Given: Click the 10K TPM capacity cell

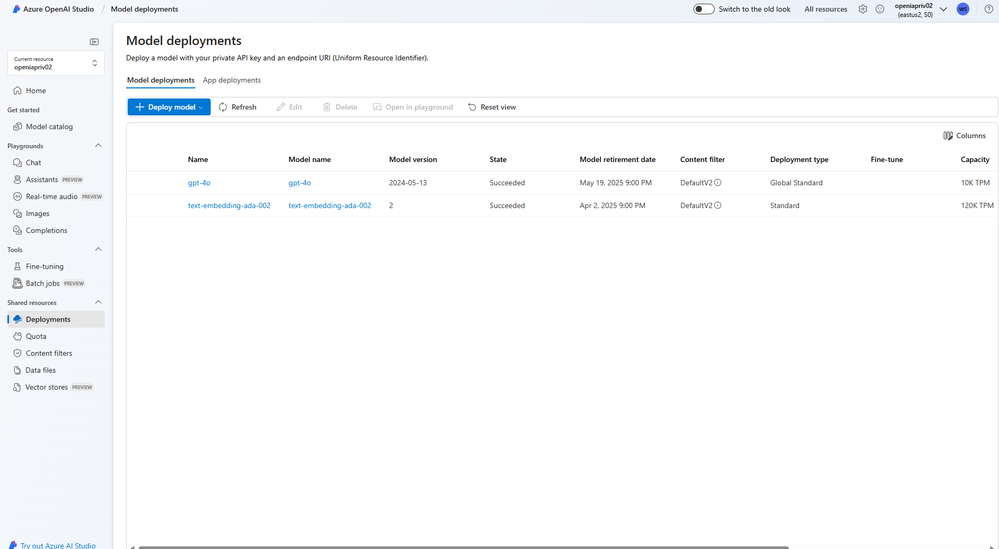Looking at the screenshot, I should click(975, 183).
